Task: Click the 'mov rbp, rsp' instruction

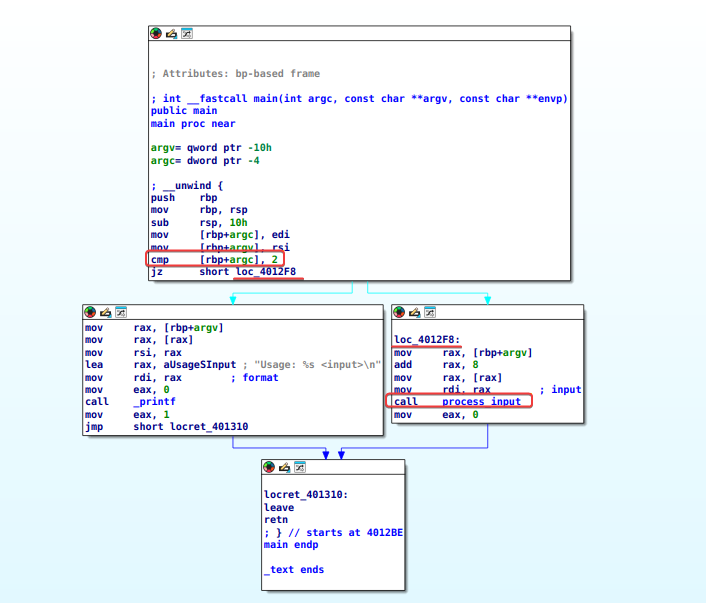Action: point(199,210)
